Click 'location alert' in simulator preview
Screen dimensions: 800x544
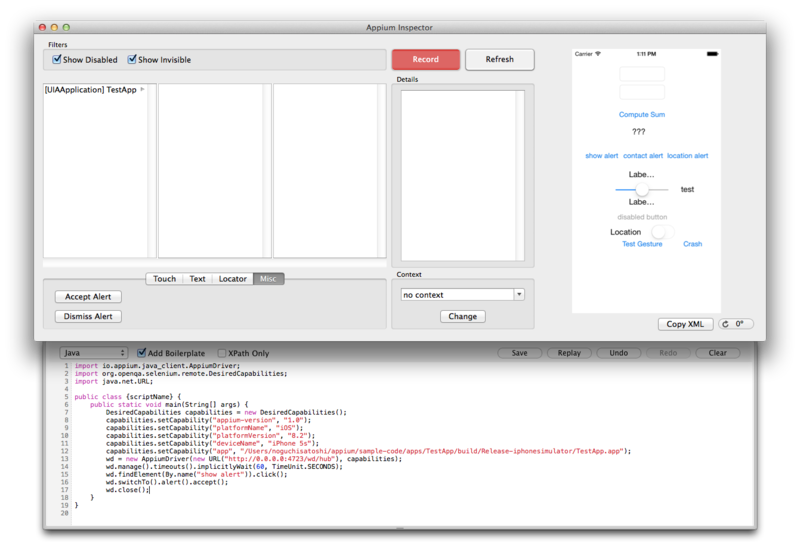pyautogui.click(x=687, y=156)
